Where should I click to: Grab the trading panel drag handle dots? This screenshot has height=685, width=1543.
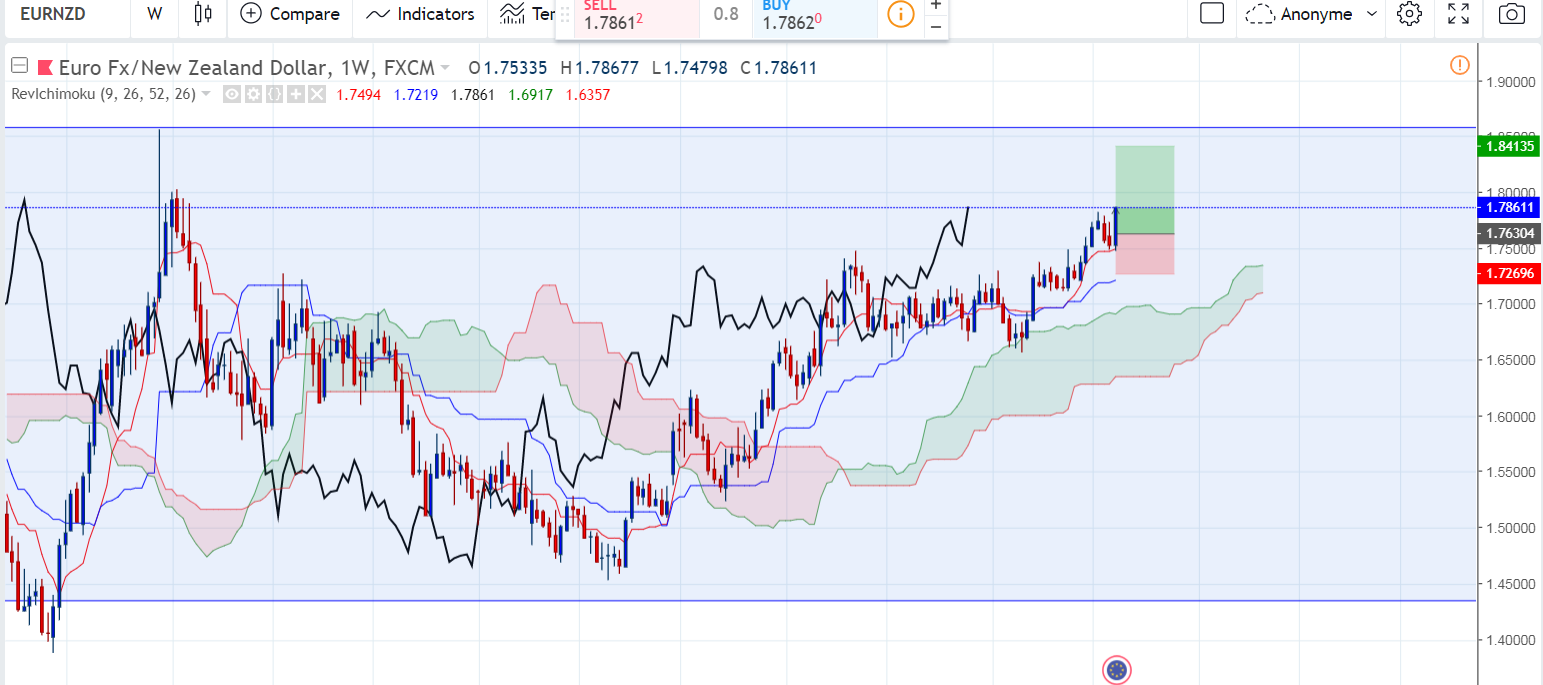tap(565, 14)
